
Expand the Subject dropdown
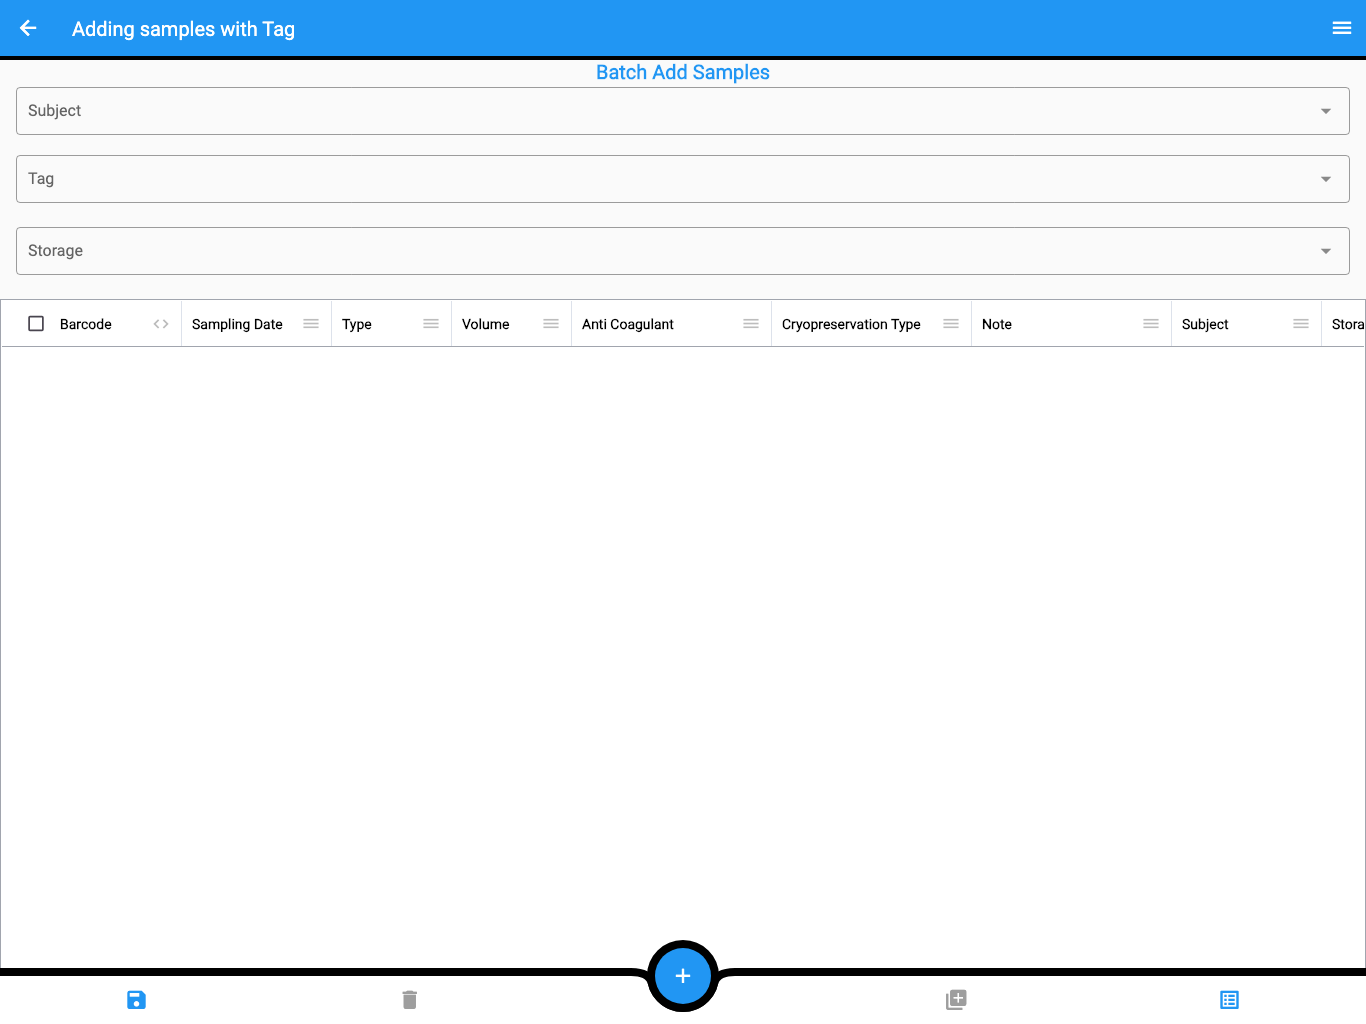click(683, 111)
